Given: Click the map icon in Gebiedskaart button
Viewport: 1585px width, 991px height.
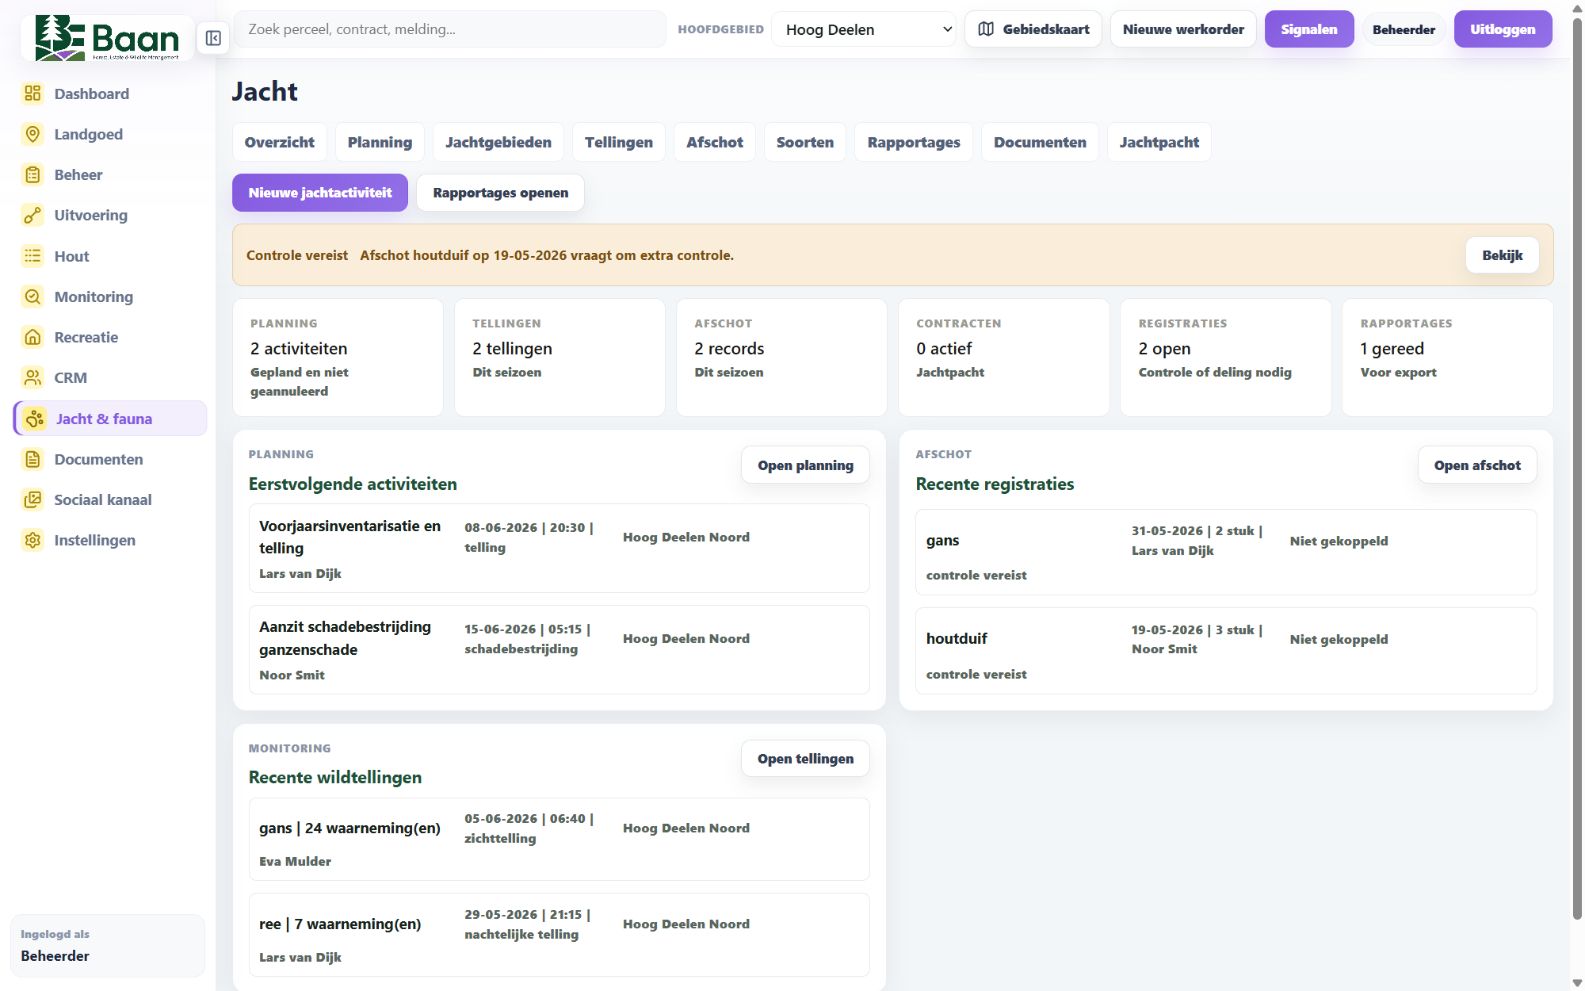Looking at the screenshot, I should coord(986,29).
